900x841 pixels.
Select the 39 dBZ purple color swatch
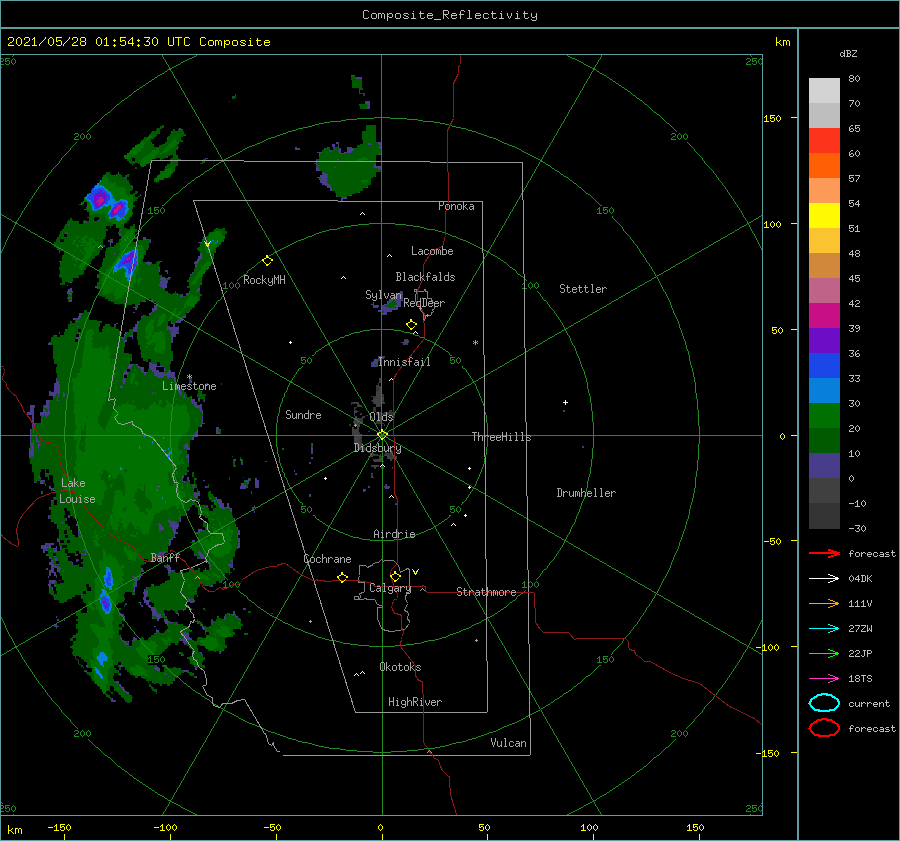point(824,340)
